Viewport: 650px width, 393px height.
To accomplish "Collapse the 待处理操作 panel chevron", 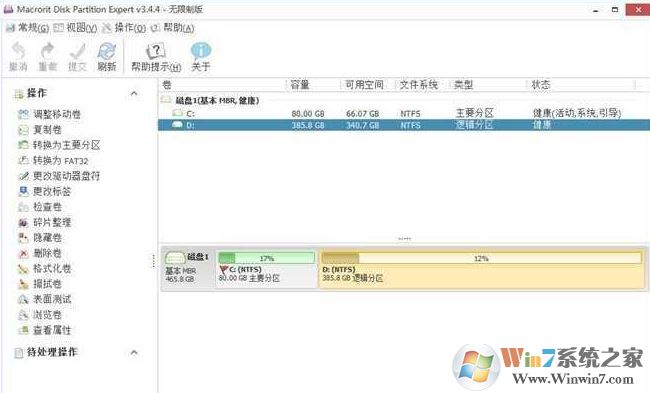I will click(x=134, y=352).
